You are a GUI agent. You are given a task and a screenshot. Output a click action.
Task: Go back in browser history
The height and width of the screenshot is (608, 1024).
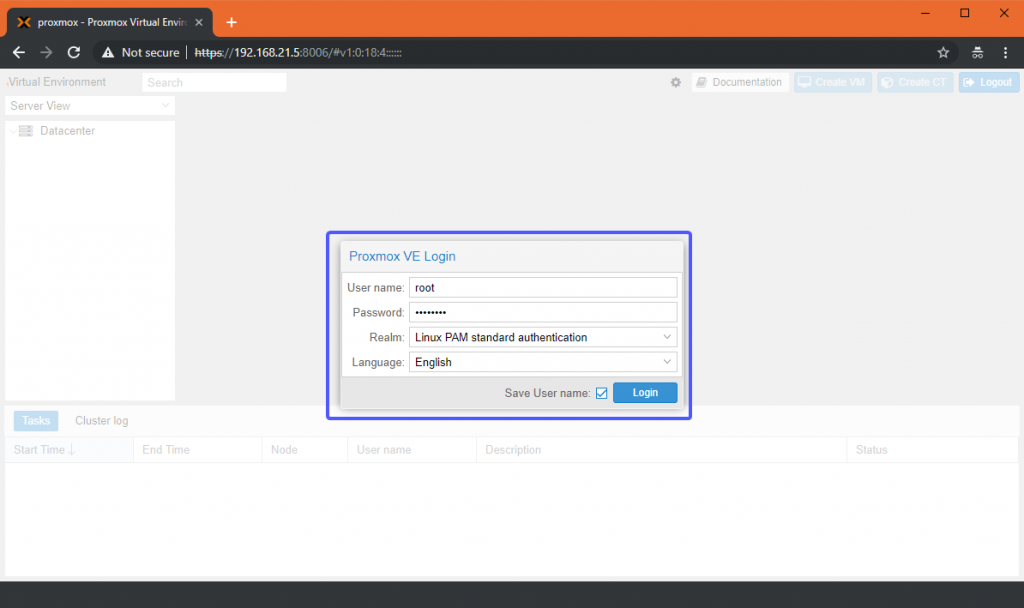click(19, 52)
